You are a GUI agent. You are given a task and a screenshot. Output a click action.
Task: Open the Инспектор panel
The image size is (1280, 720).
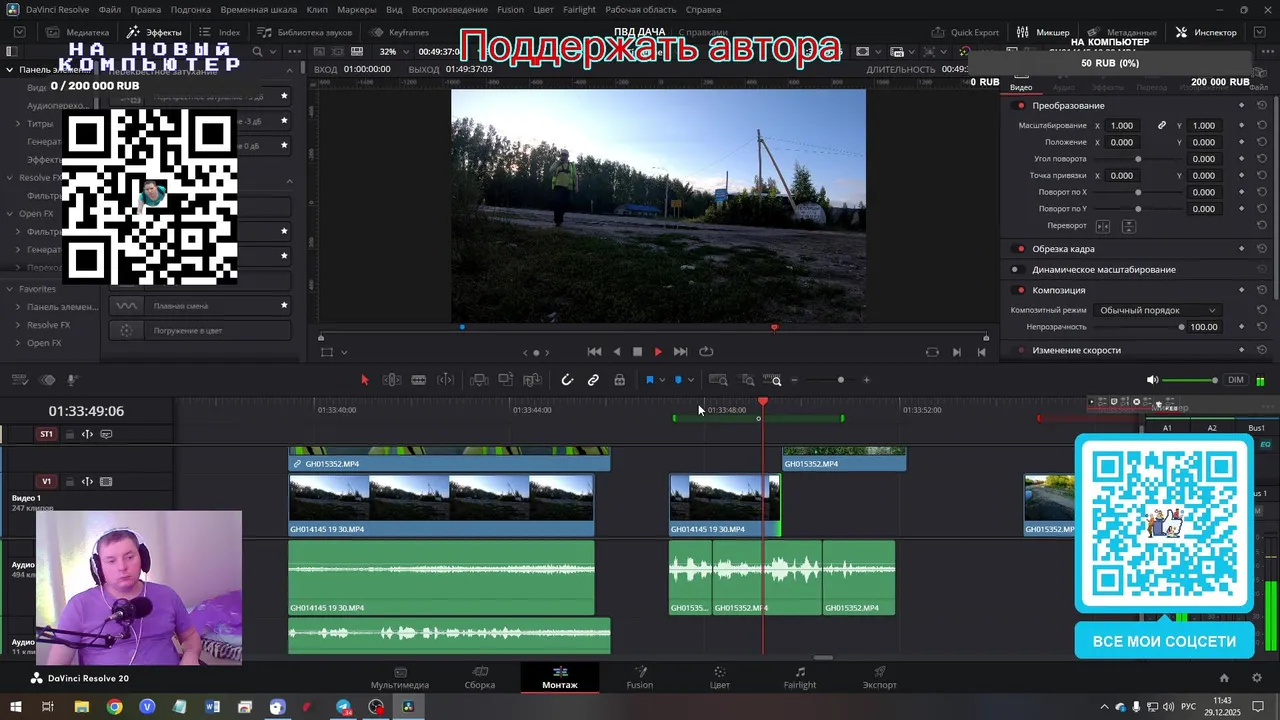(1206, 32)
